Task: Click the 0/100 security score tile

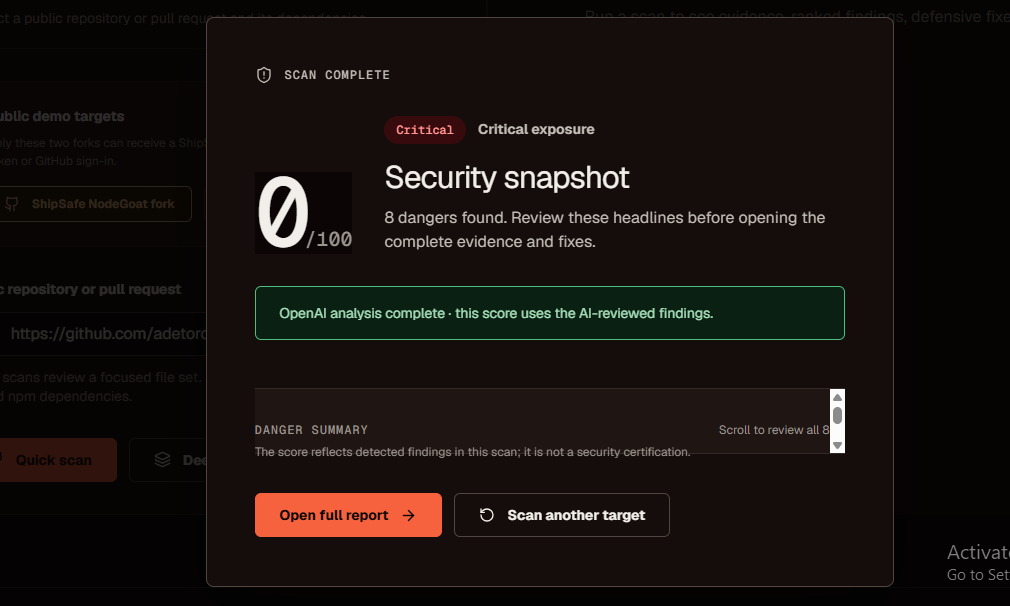Action: click(x=303, y=213)
